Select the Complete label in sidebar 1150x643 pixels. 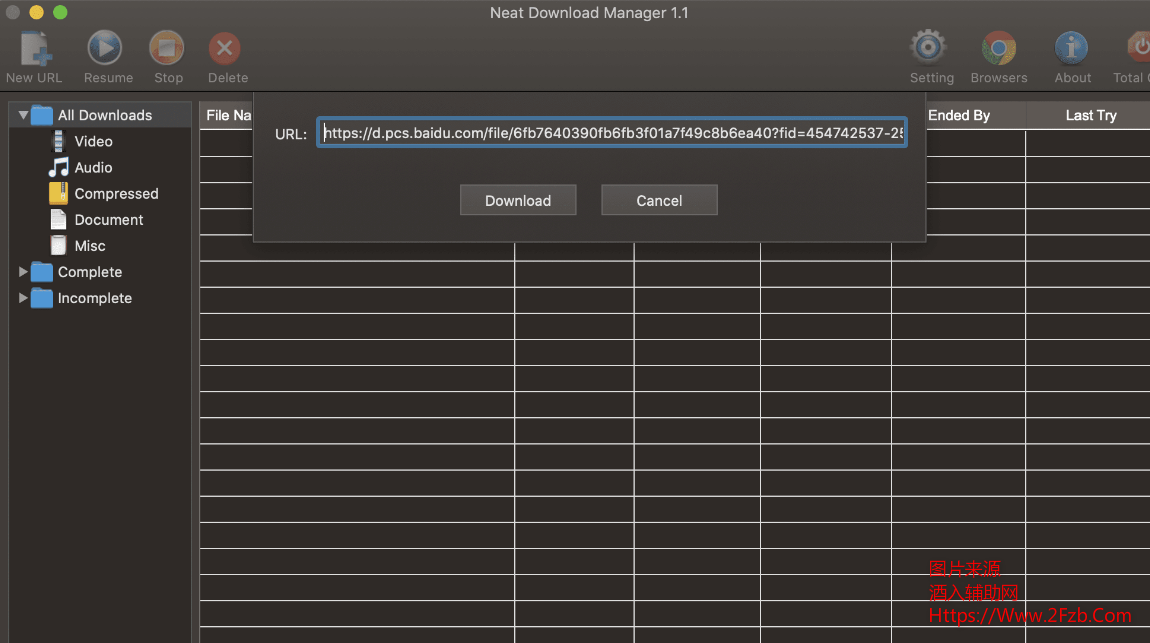point(90,272)
